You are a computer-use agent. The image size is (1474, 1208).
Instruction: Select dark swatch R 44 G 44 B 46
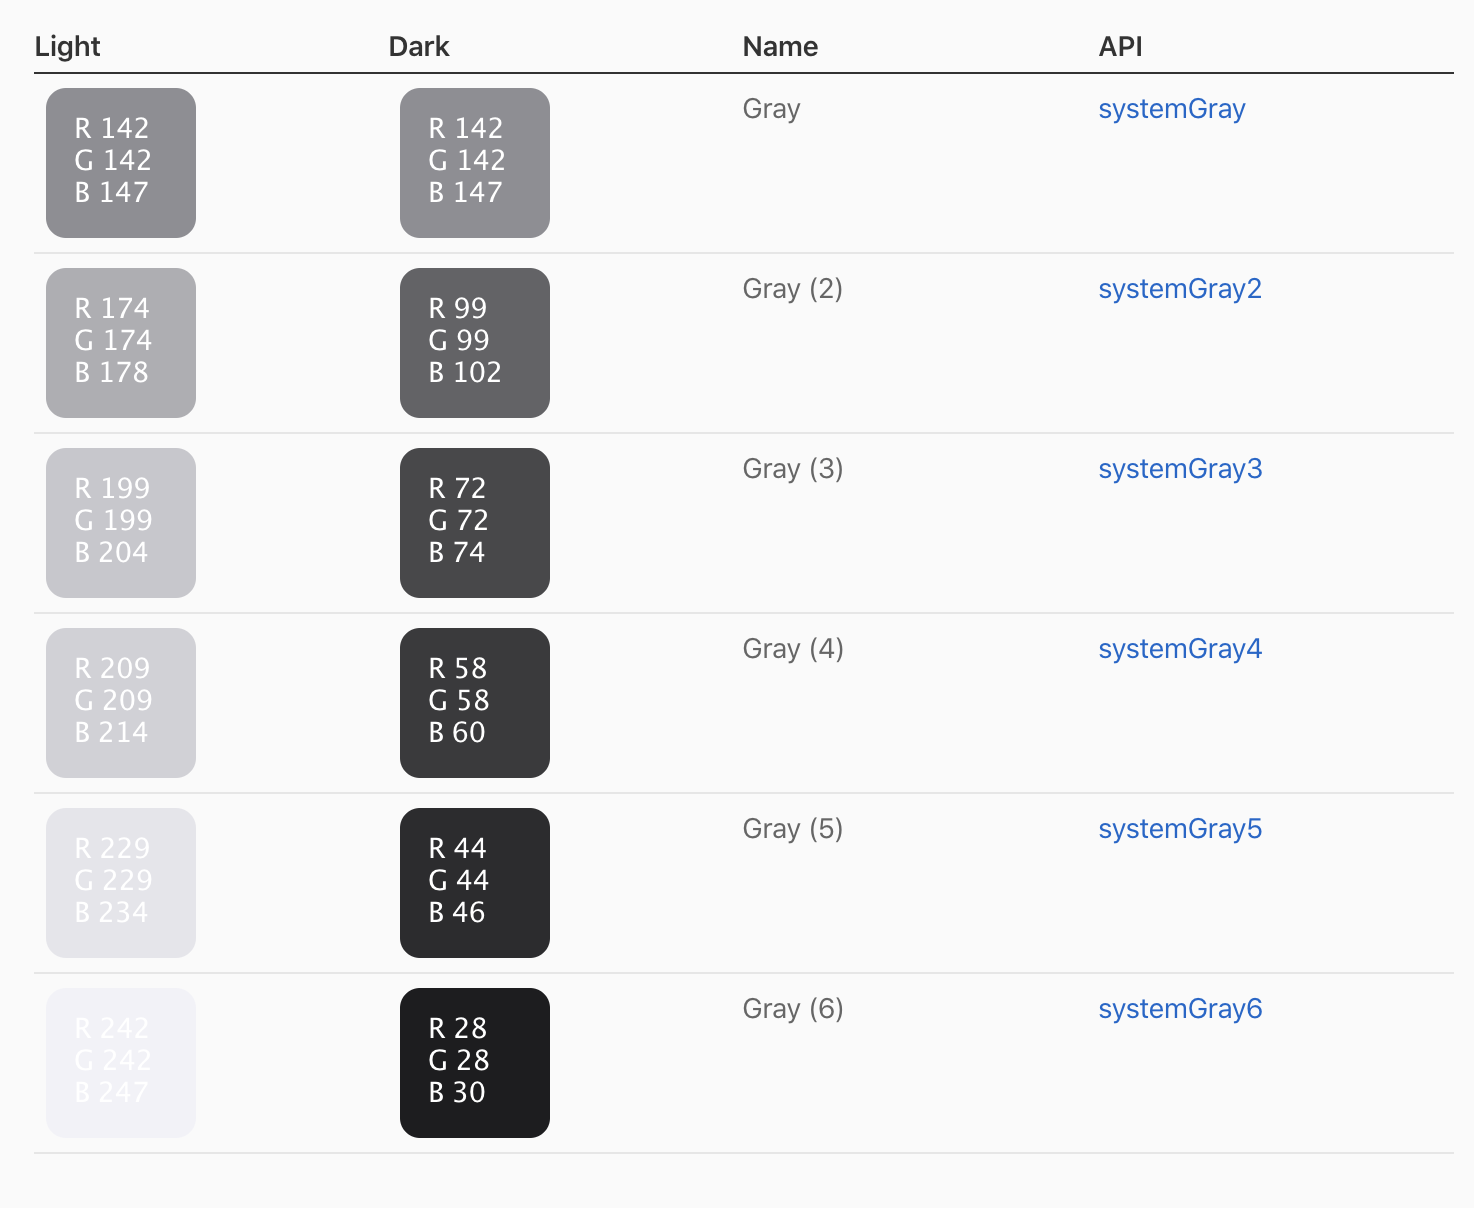click(x=475, y=883)
